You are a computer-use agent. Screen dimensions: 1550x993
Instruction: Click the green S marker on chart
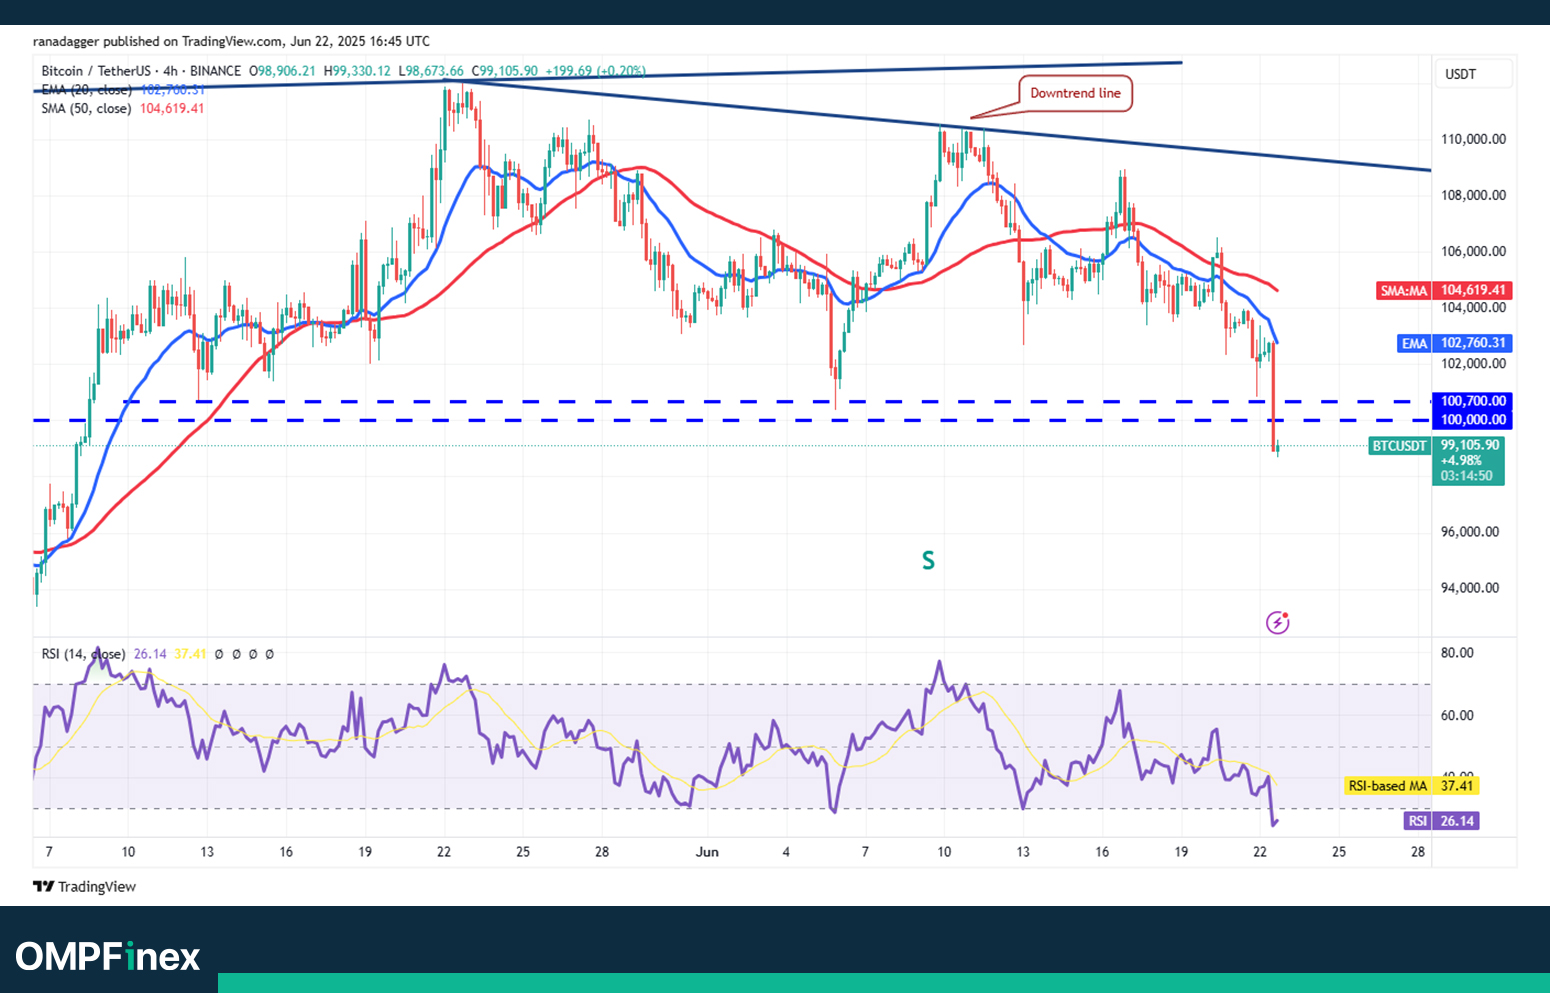pos(928,561)
